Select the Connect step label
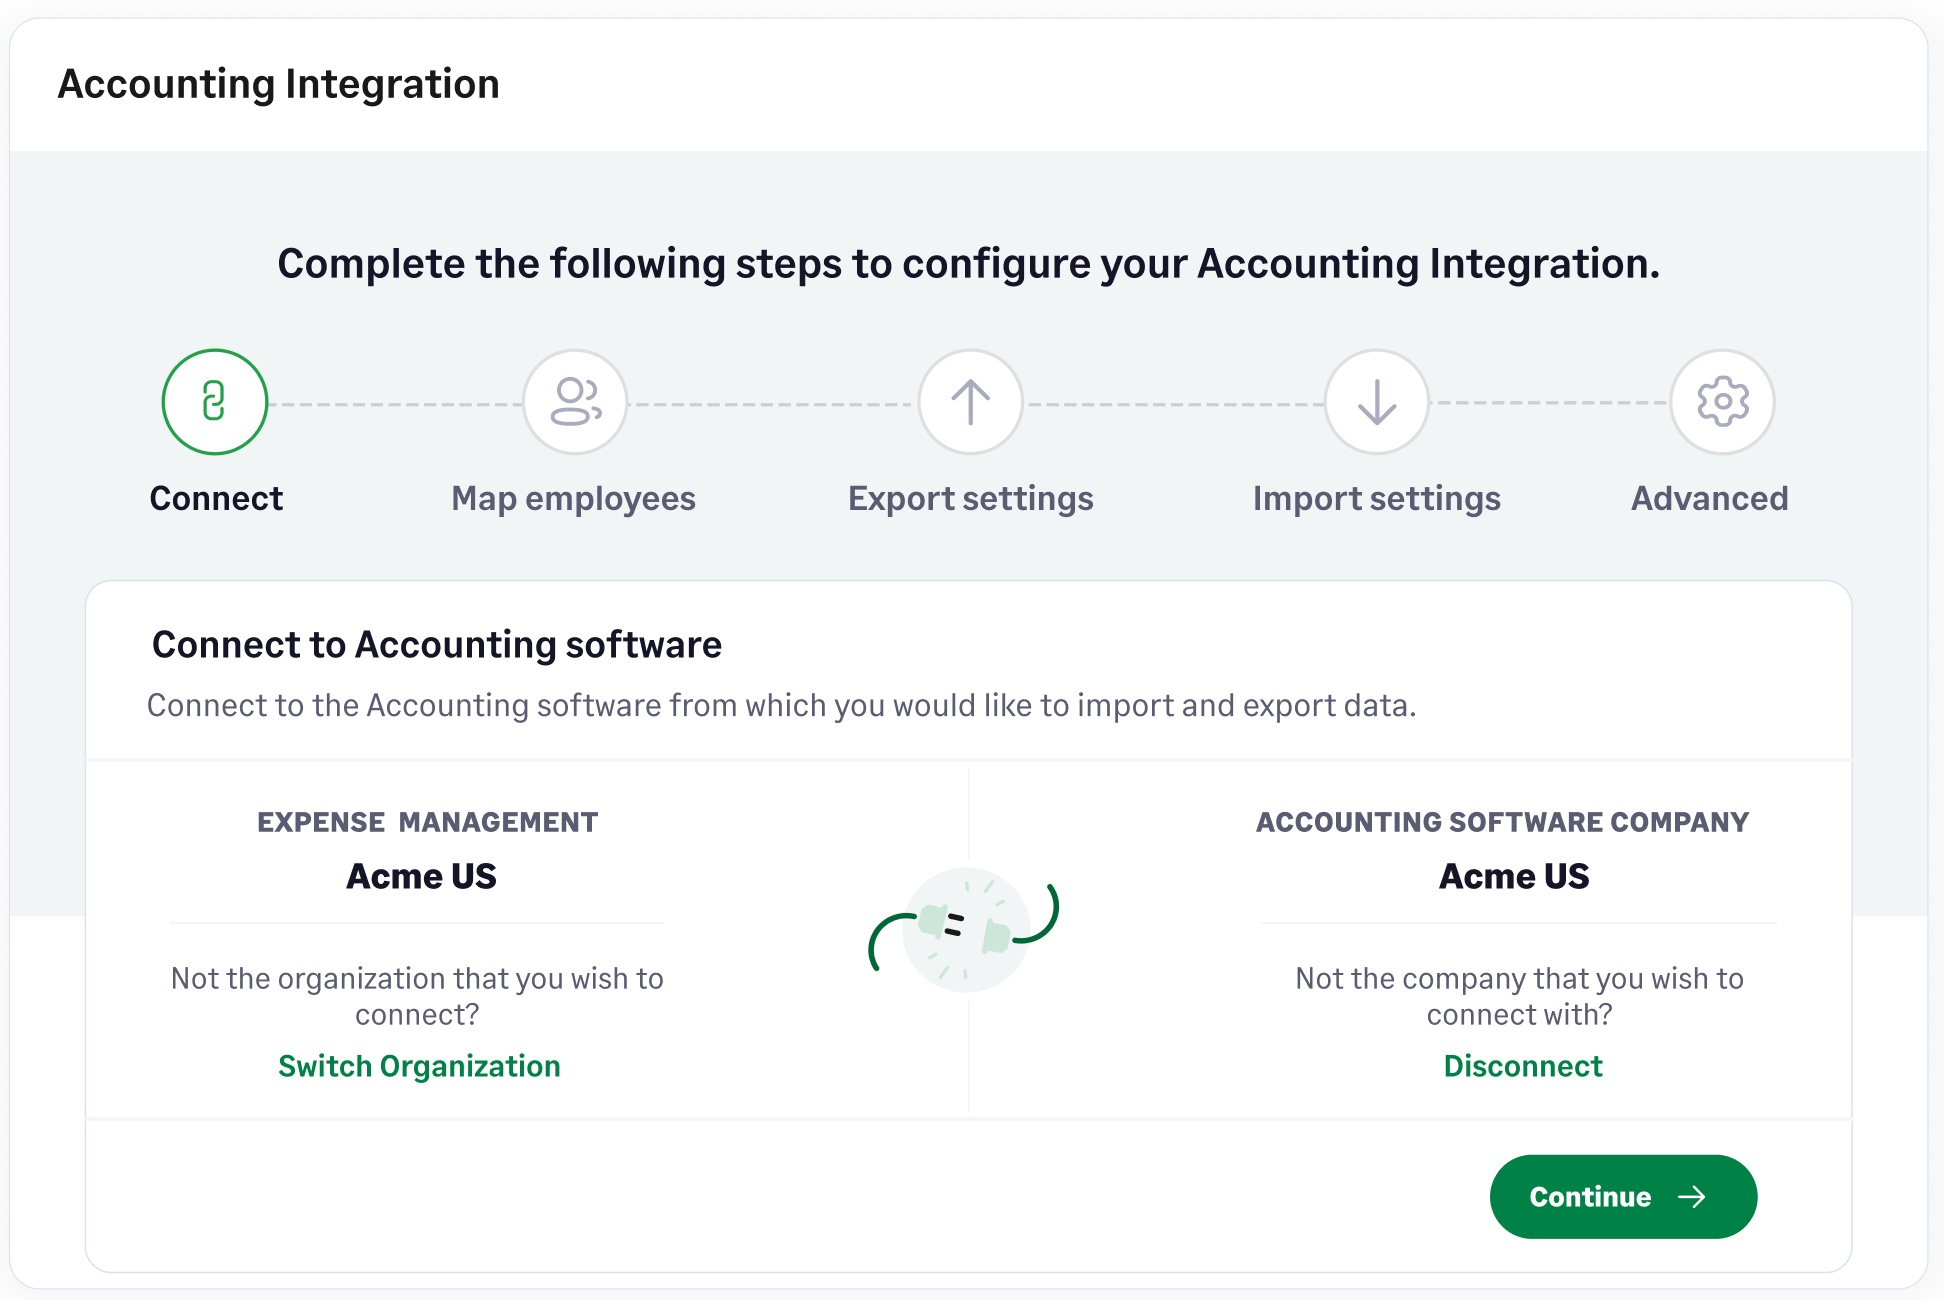Image resolution: width=1944 pixels, height=1300 pixels. pos(215,497)
